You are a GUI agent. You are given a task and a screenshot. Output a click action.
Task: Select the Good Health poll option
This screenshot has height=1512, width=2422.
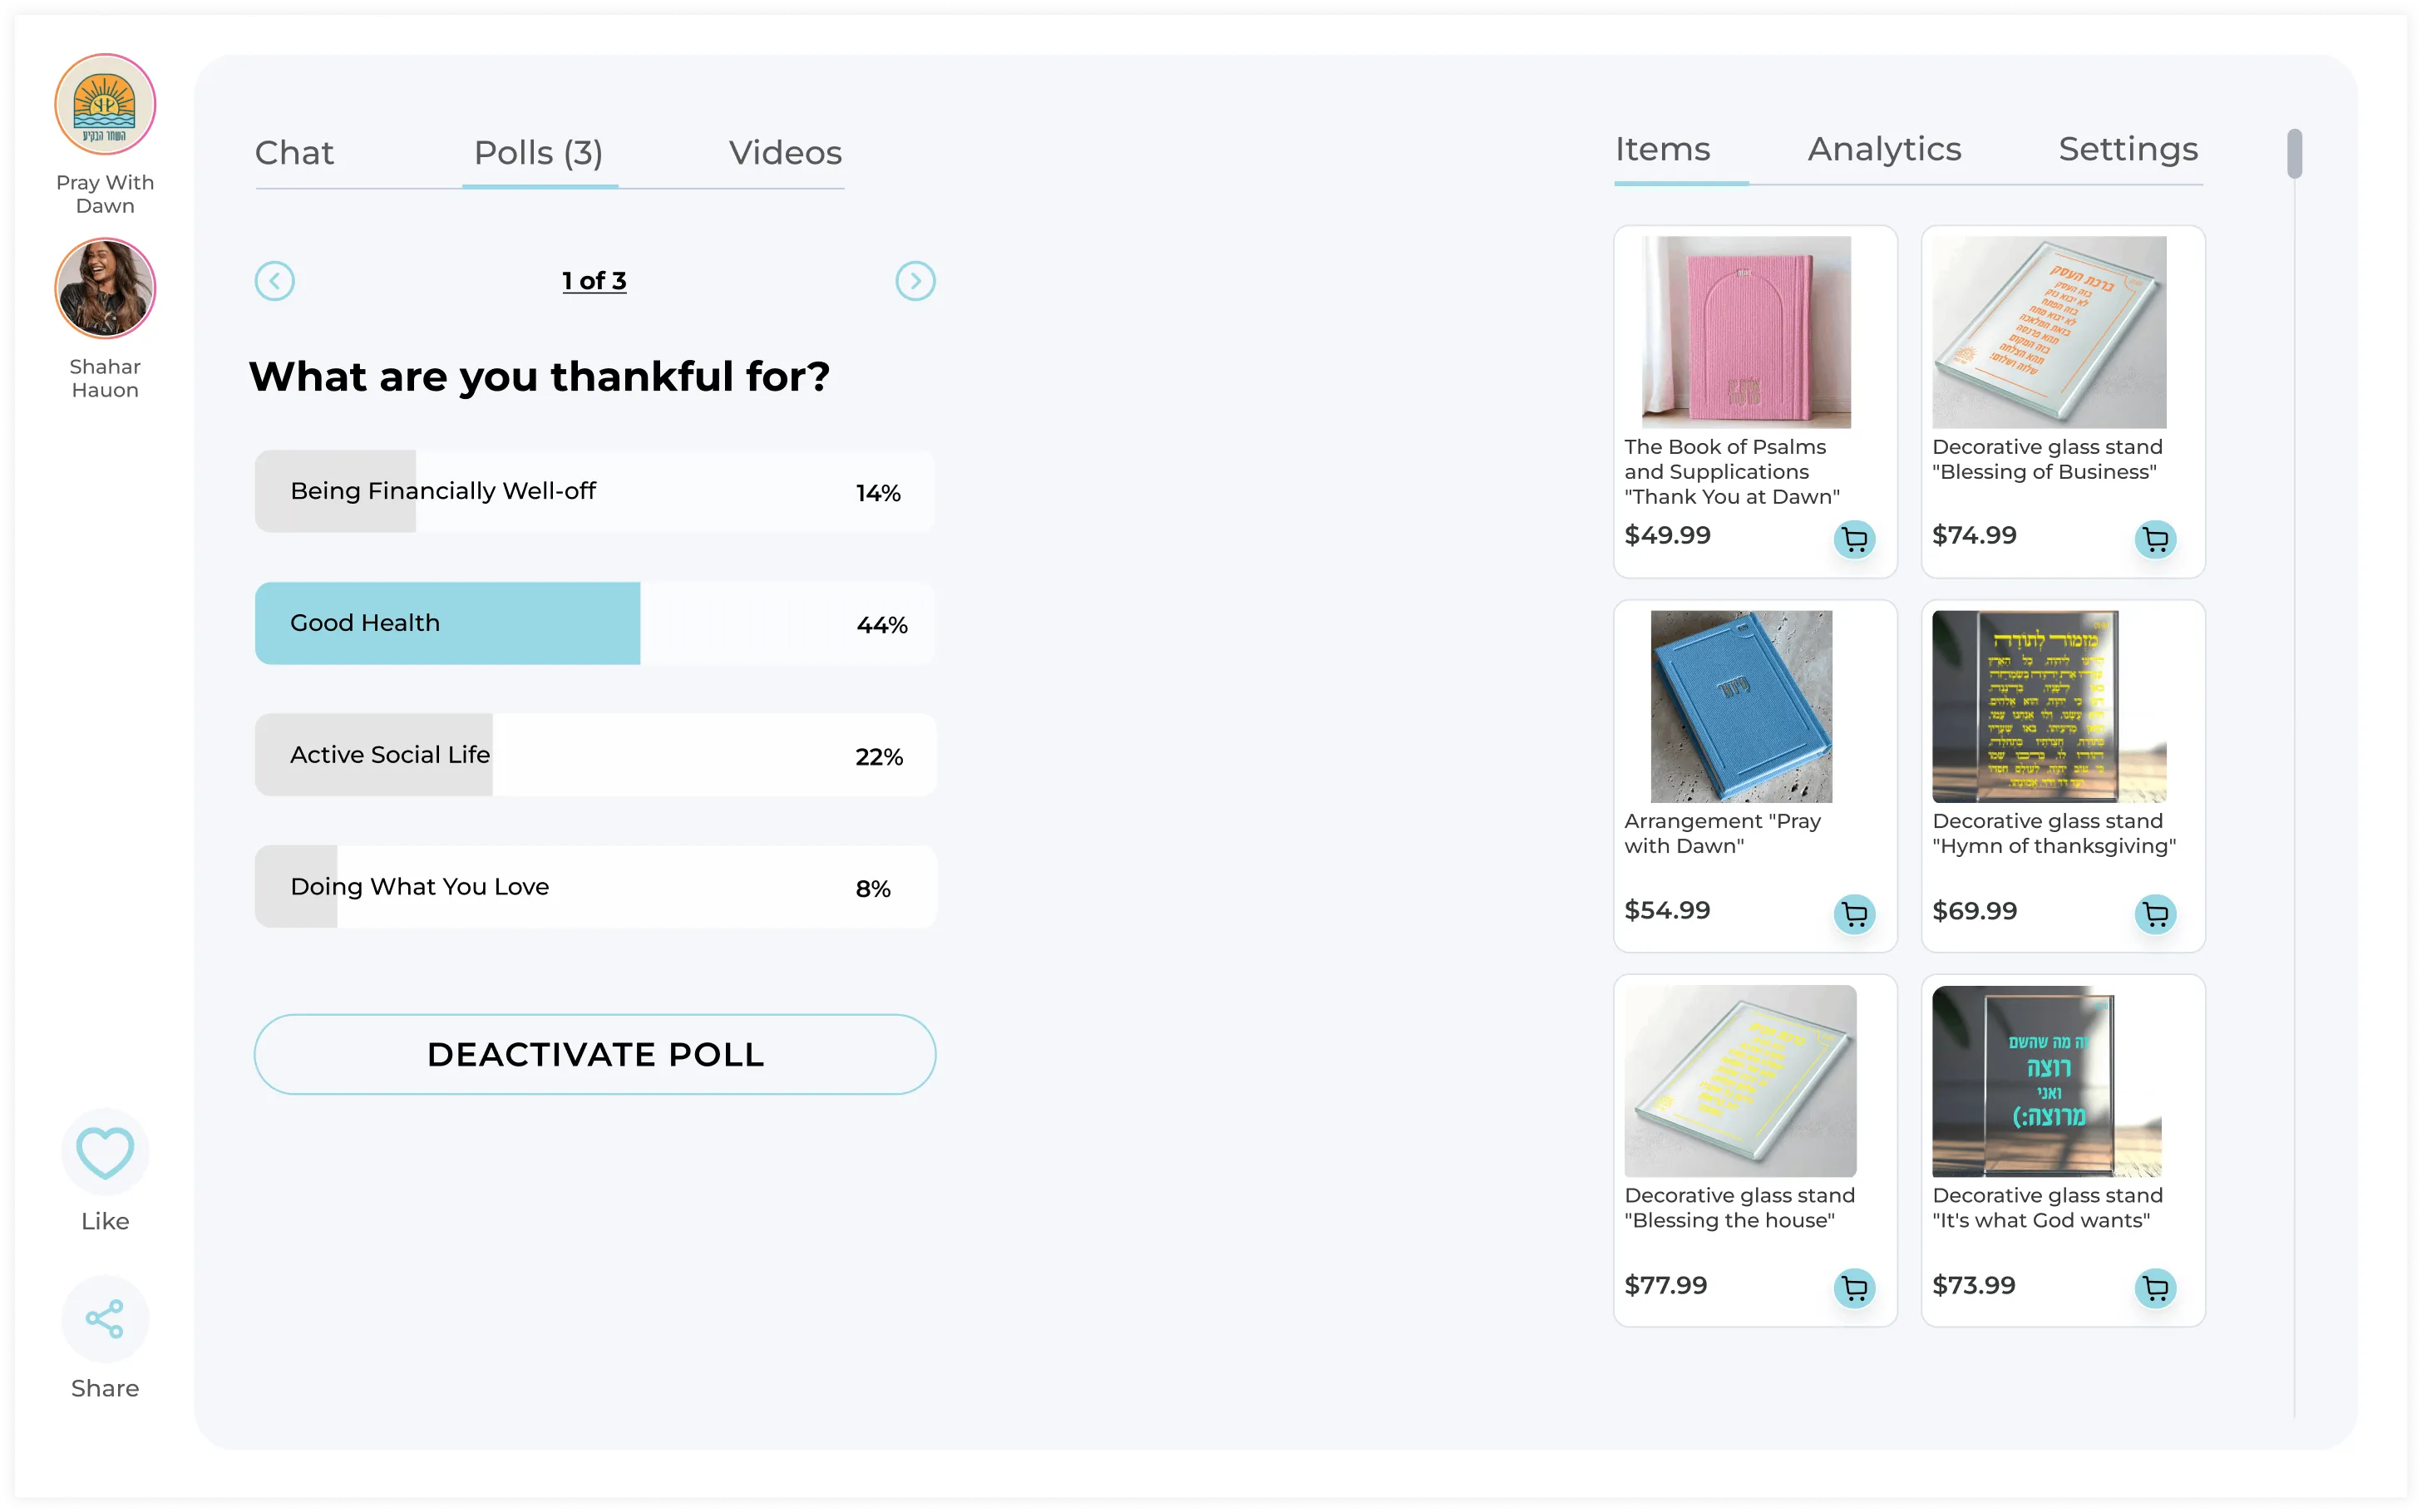(x=595, y=624)
